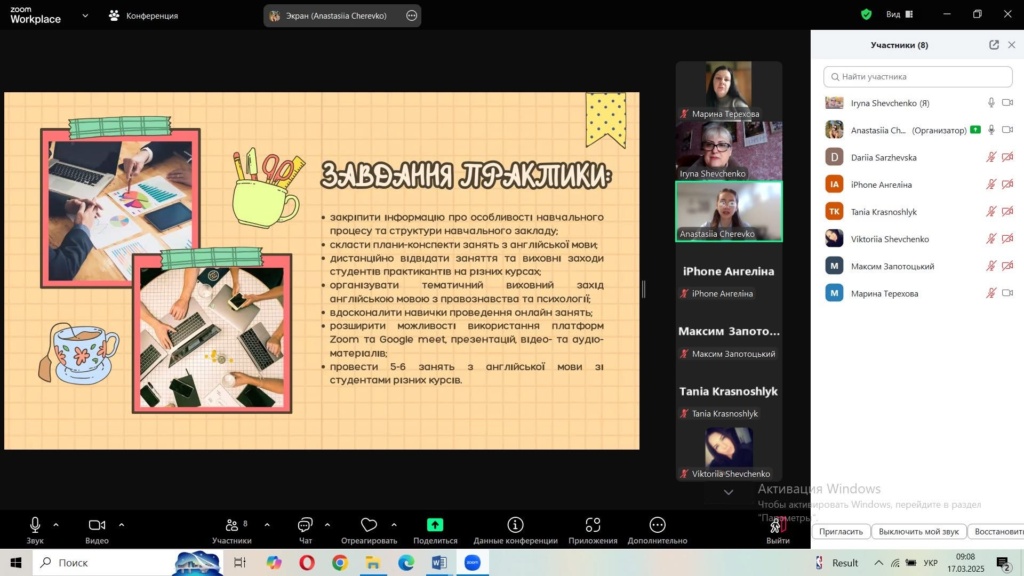Toggle muted mic icon for Dariia Sarzhevska

[991, 157]
